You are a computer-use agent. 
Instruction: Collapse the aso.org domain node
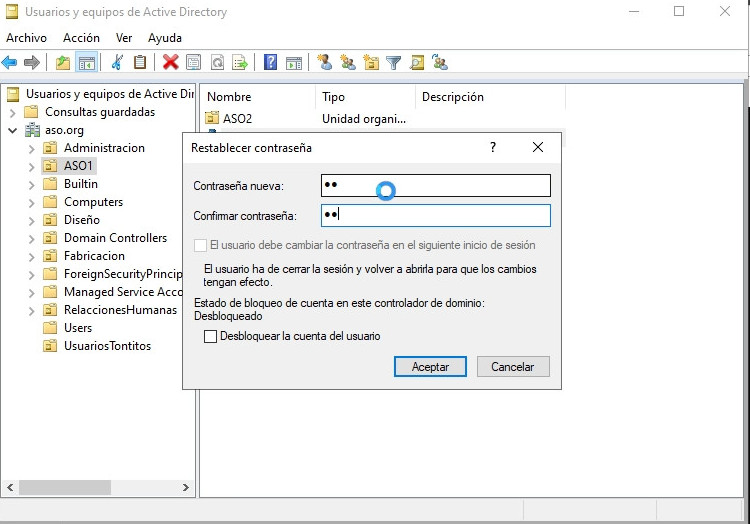tap(12, 130)
